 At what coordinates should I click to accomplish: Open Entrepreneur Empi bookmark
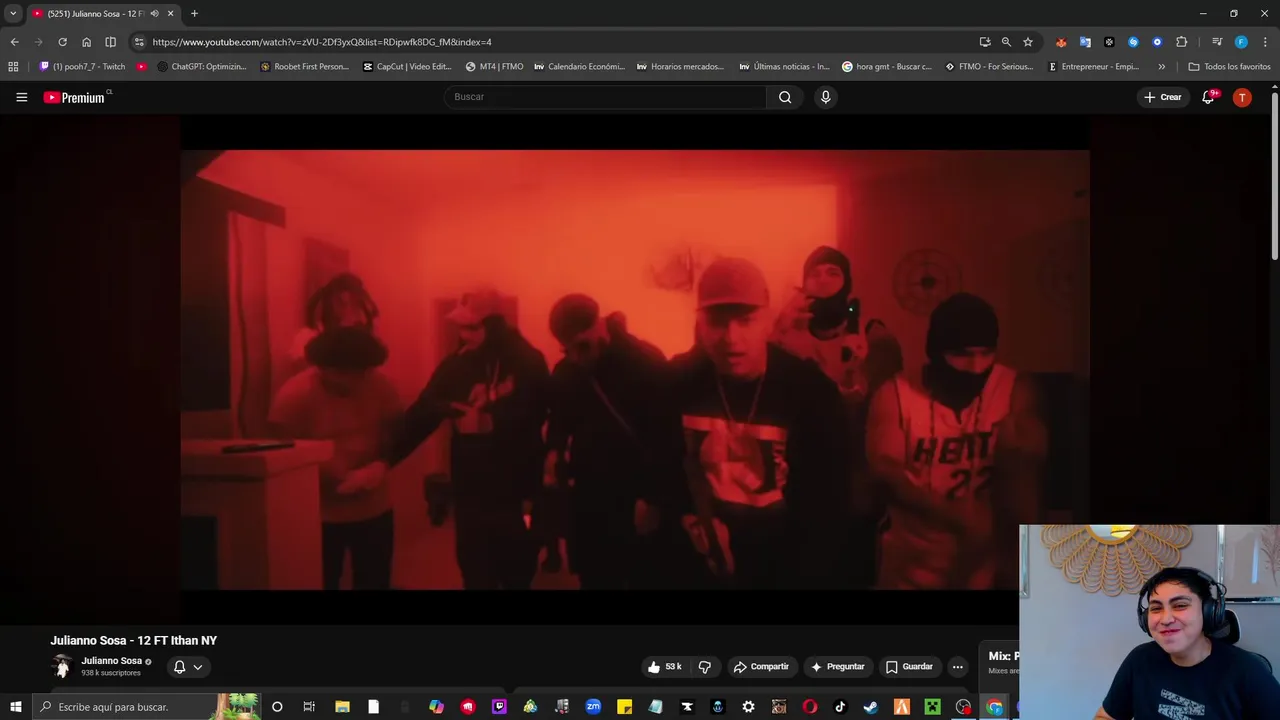tap(1093, 67)
